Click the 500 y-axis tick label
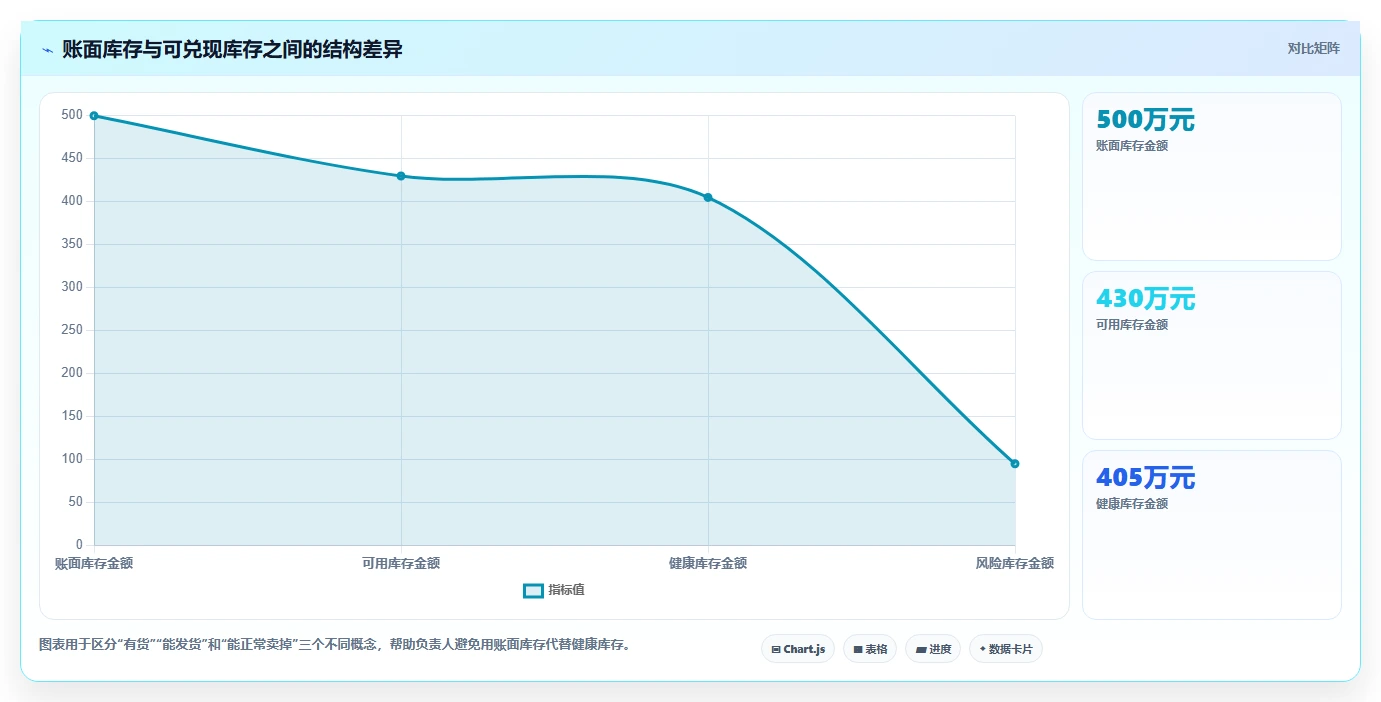 (x=72, y=115)
